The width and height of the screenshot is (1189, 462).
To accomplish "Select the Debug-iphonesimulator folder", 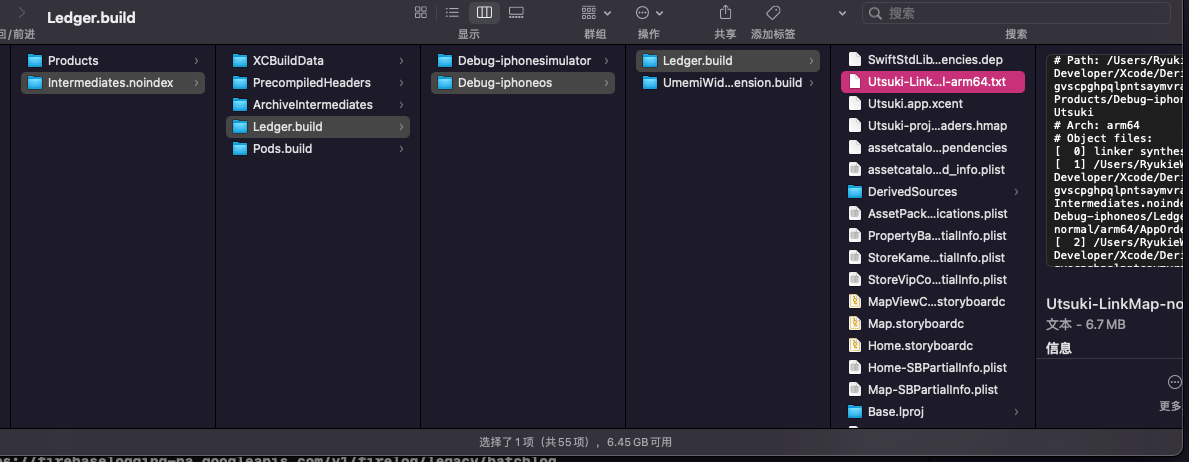I will point(522,61).
